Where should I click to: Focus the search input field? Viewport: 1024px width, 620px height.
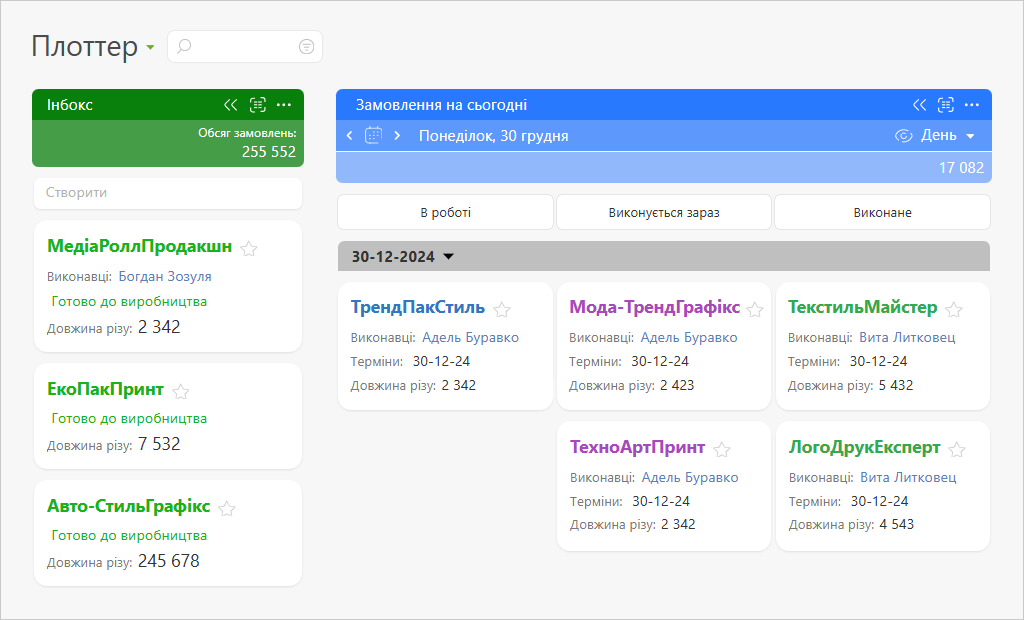(x=245, y=46)
